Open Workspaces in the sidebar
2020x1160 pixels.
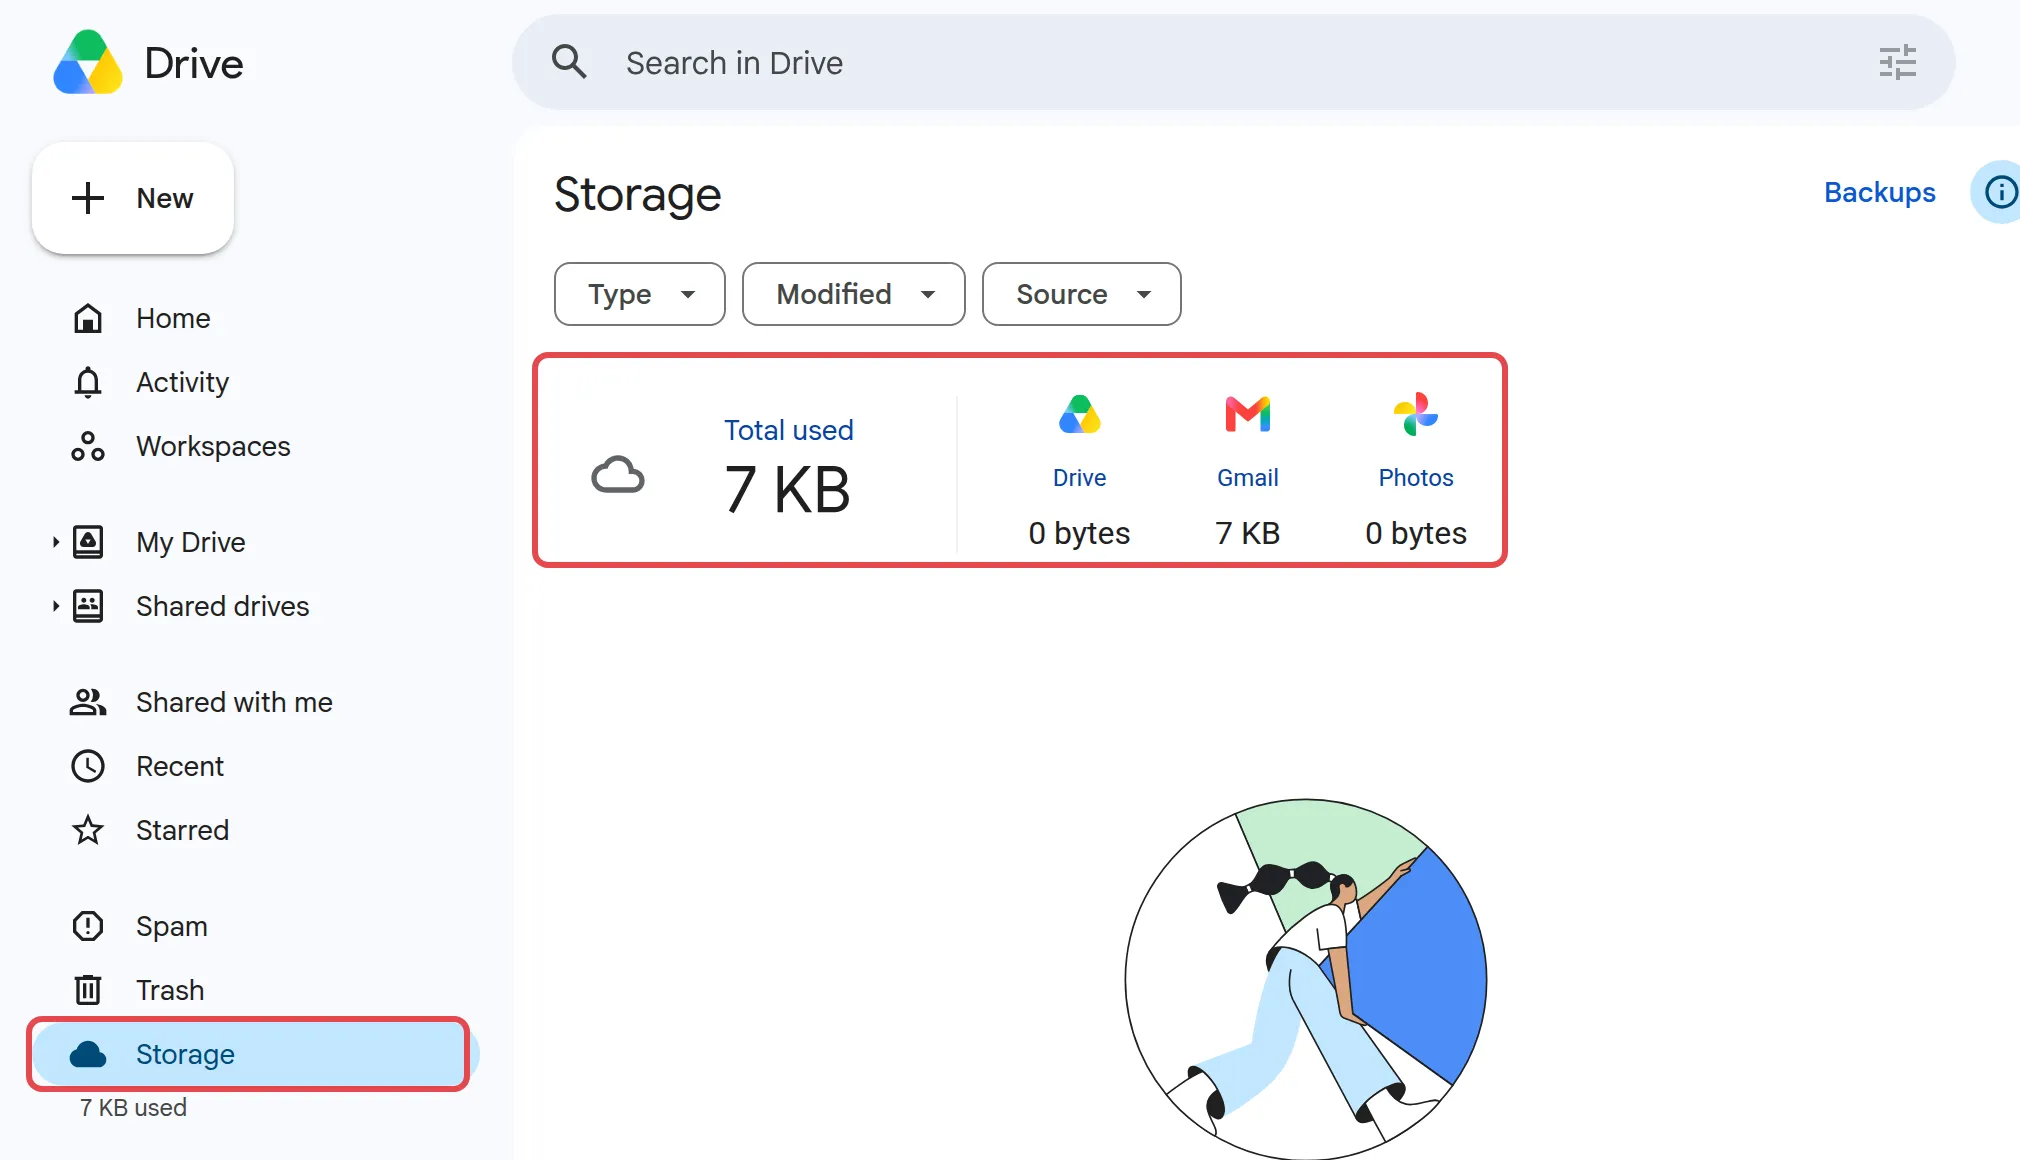[x=254, y=446]
